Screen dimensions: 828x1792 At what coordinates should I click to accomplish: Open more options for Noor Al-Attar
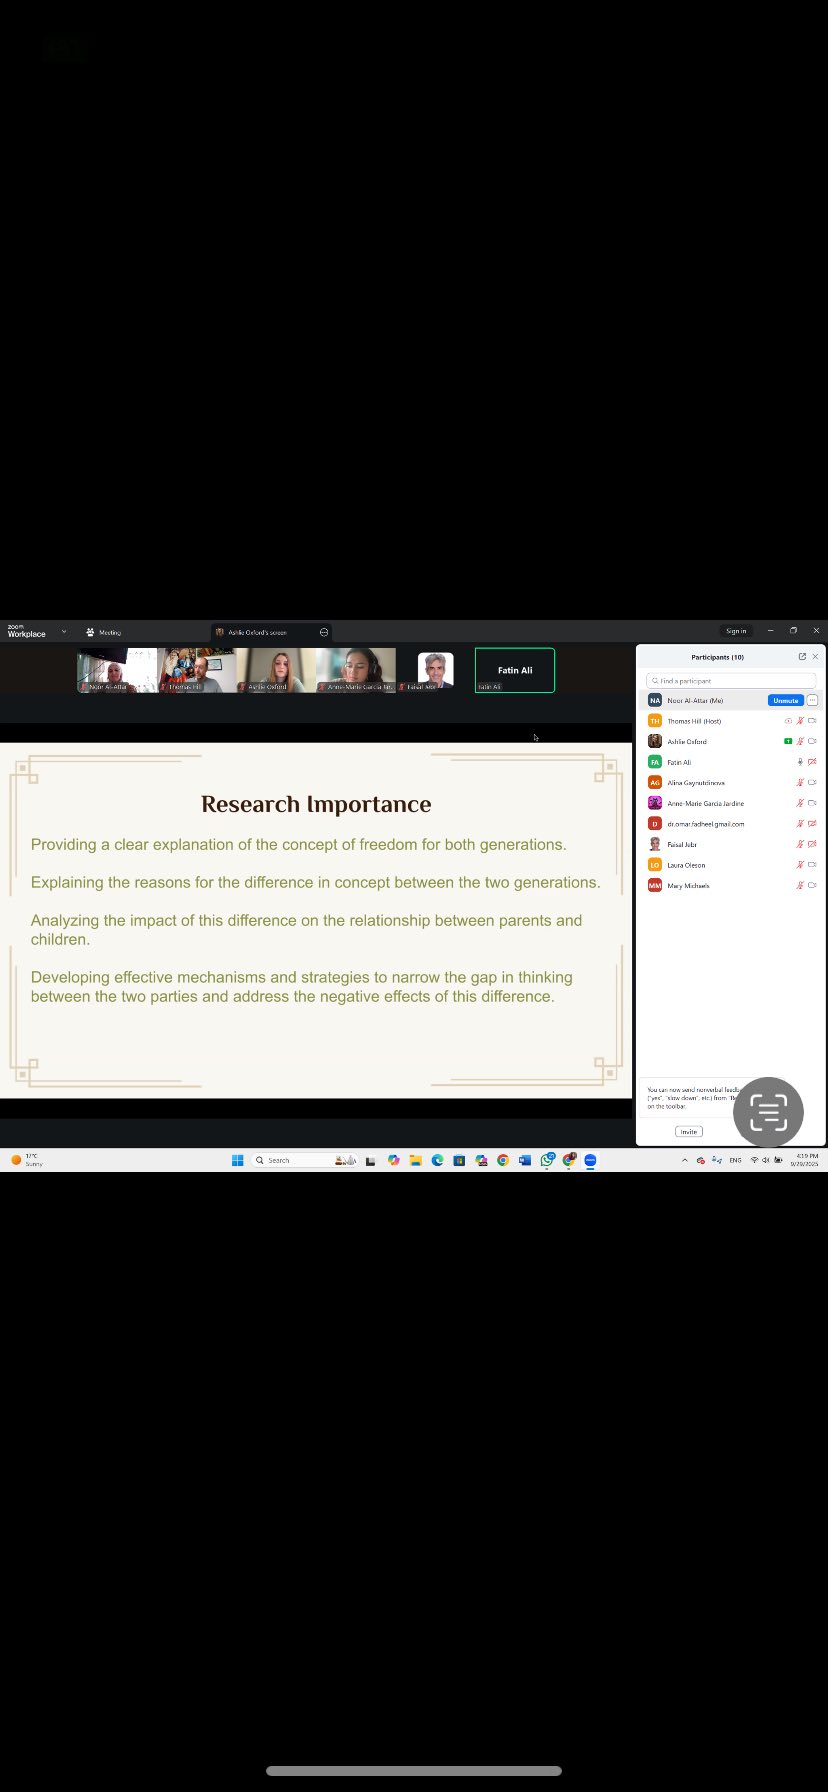(x=812, y=700)
